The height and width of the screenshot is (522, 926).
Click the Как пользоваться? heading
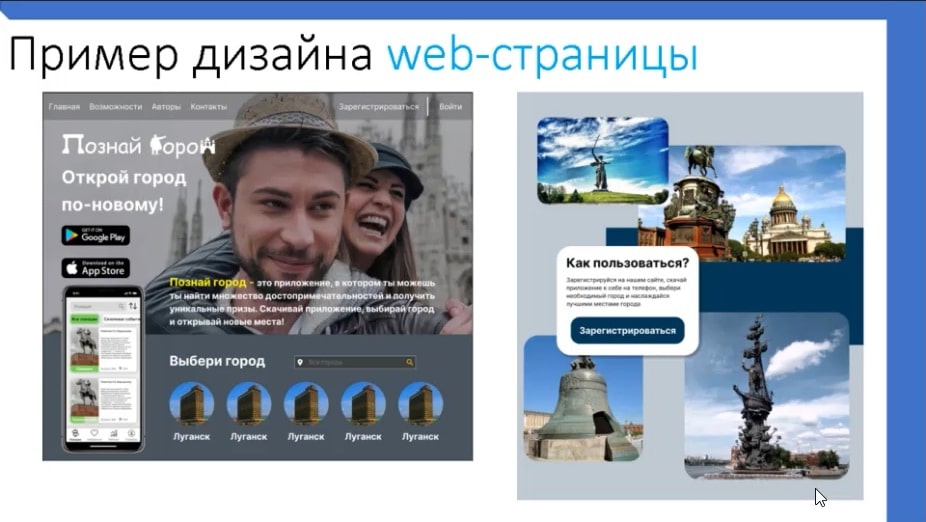click(x=627, y=263)
